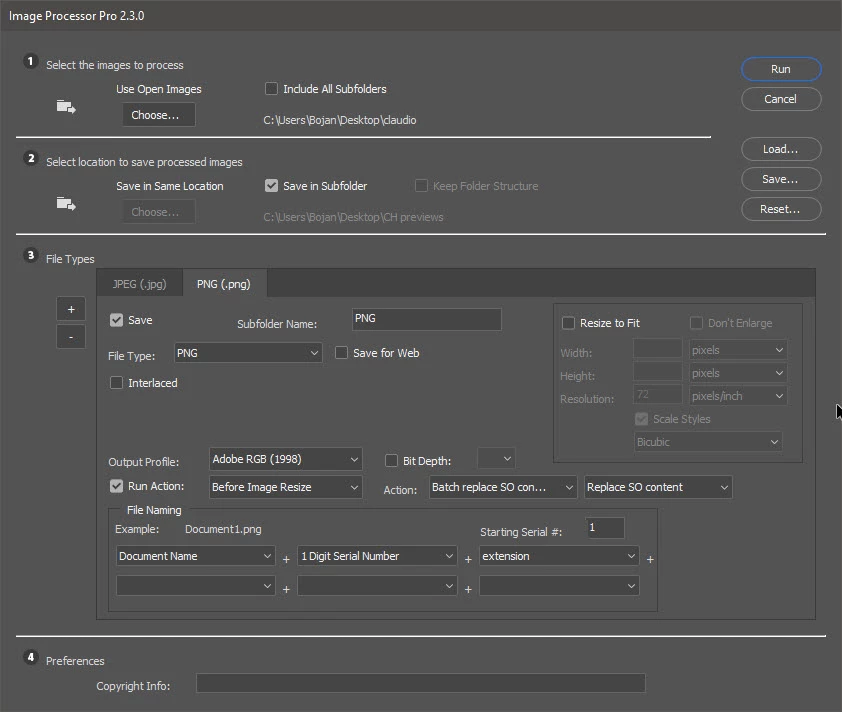Click Choose... under Use Open Images
This screenshot has width=842, height=712.
[158, 115]
